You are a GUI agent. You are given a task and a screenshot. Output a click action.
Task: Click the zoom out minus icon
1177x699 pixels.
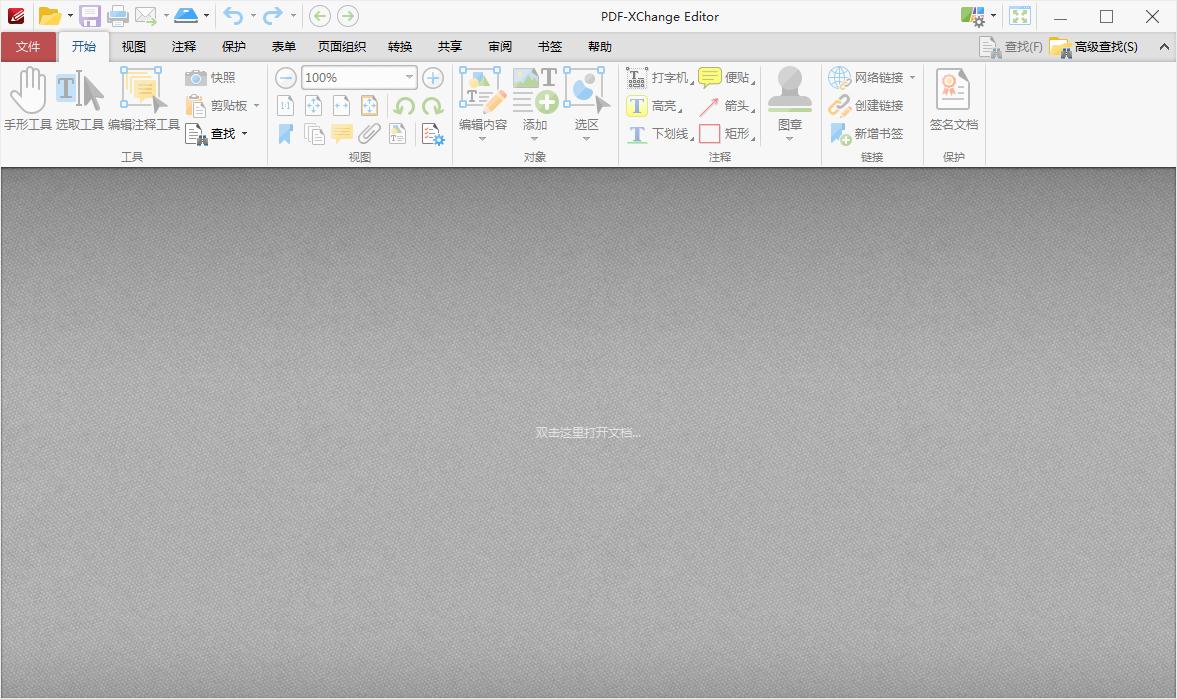point(286,78)
